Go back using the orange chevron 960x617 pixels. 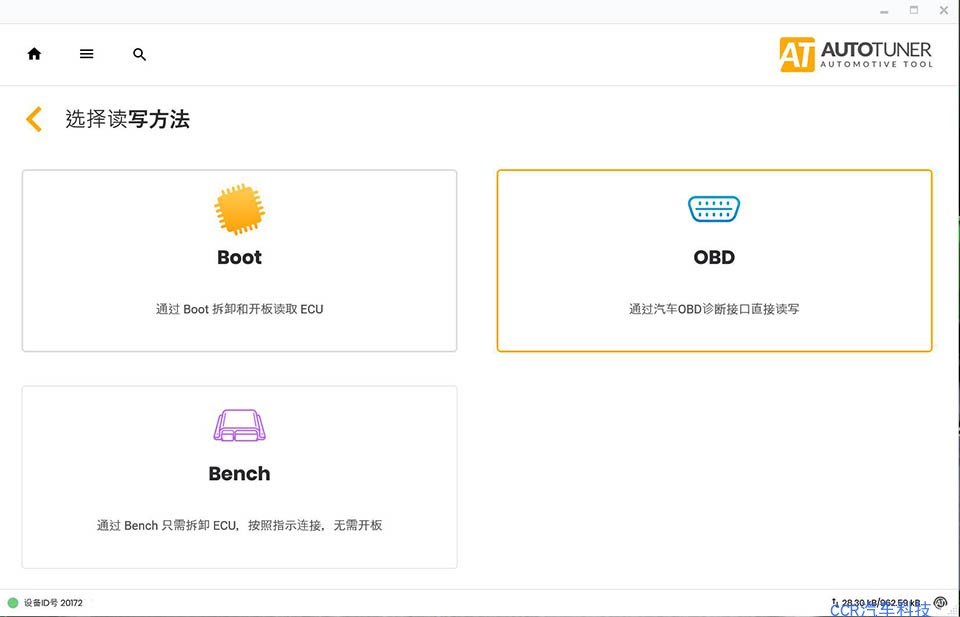point(34,119)
